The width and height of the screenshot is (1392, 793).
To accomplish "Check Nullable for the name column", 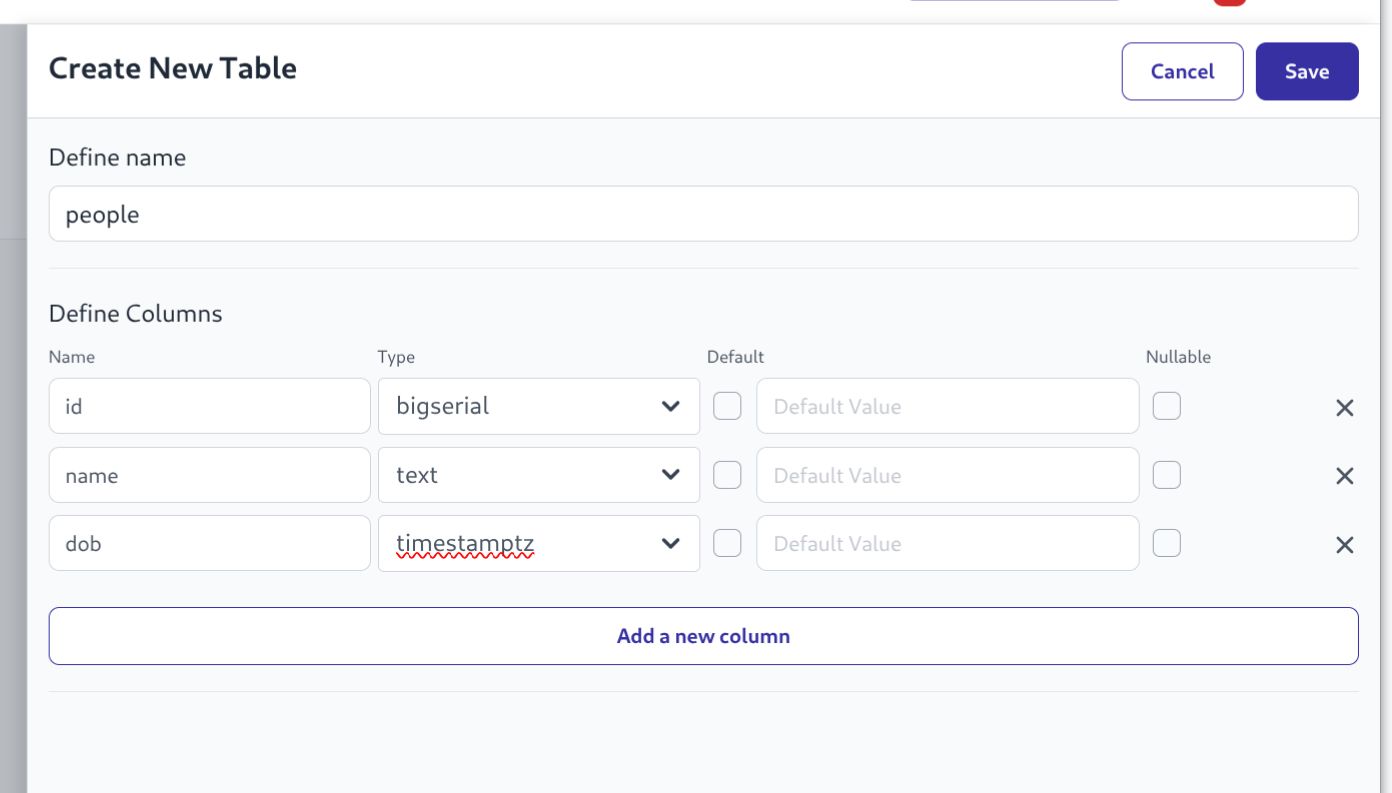I will click(1165, 475).
